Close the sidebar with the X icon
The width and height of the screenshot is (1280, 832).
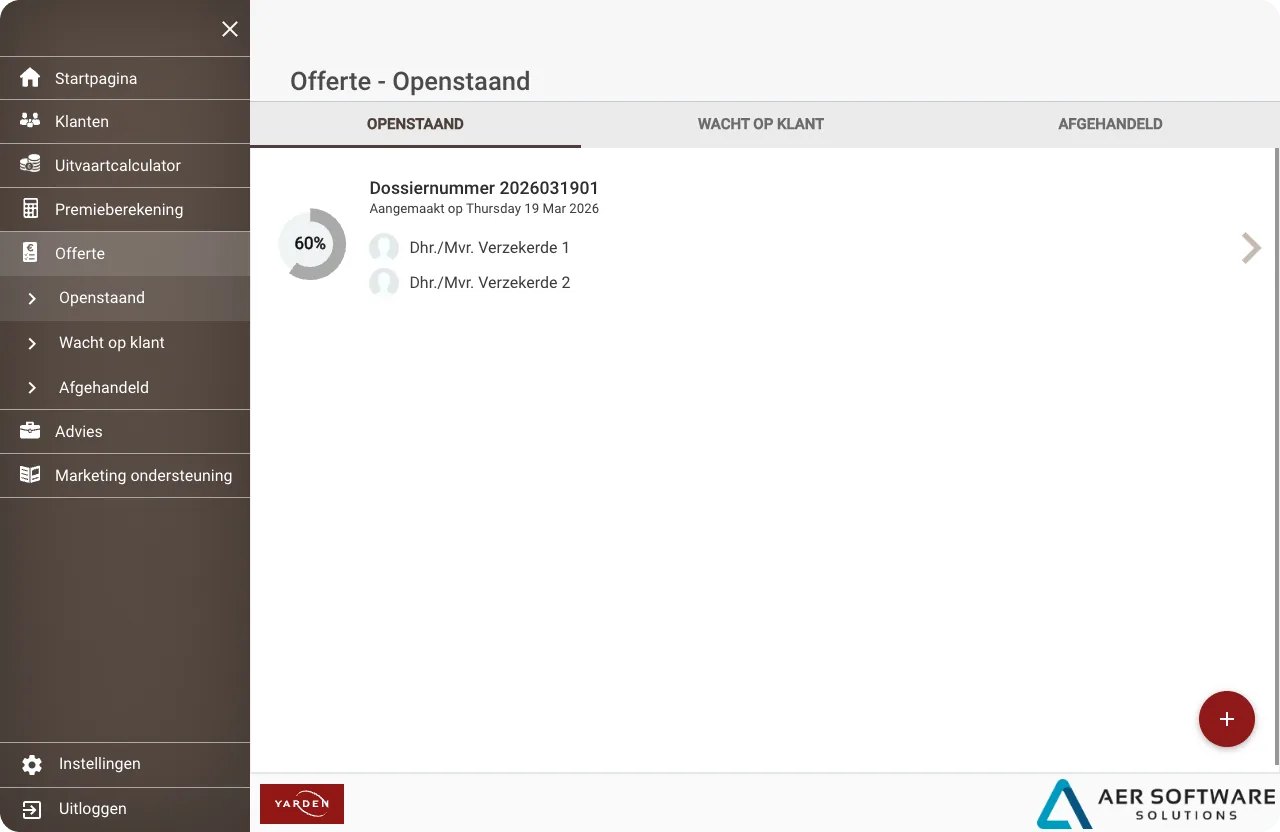pyautogui.click(x=230, y=29)
